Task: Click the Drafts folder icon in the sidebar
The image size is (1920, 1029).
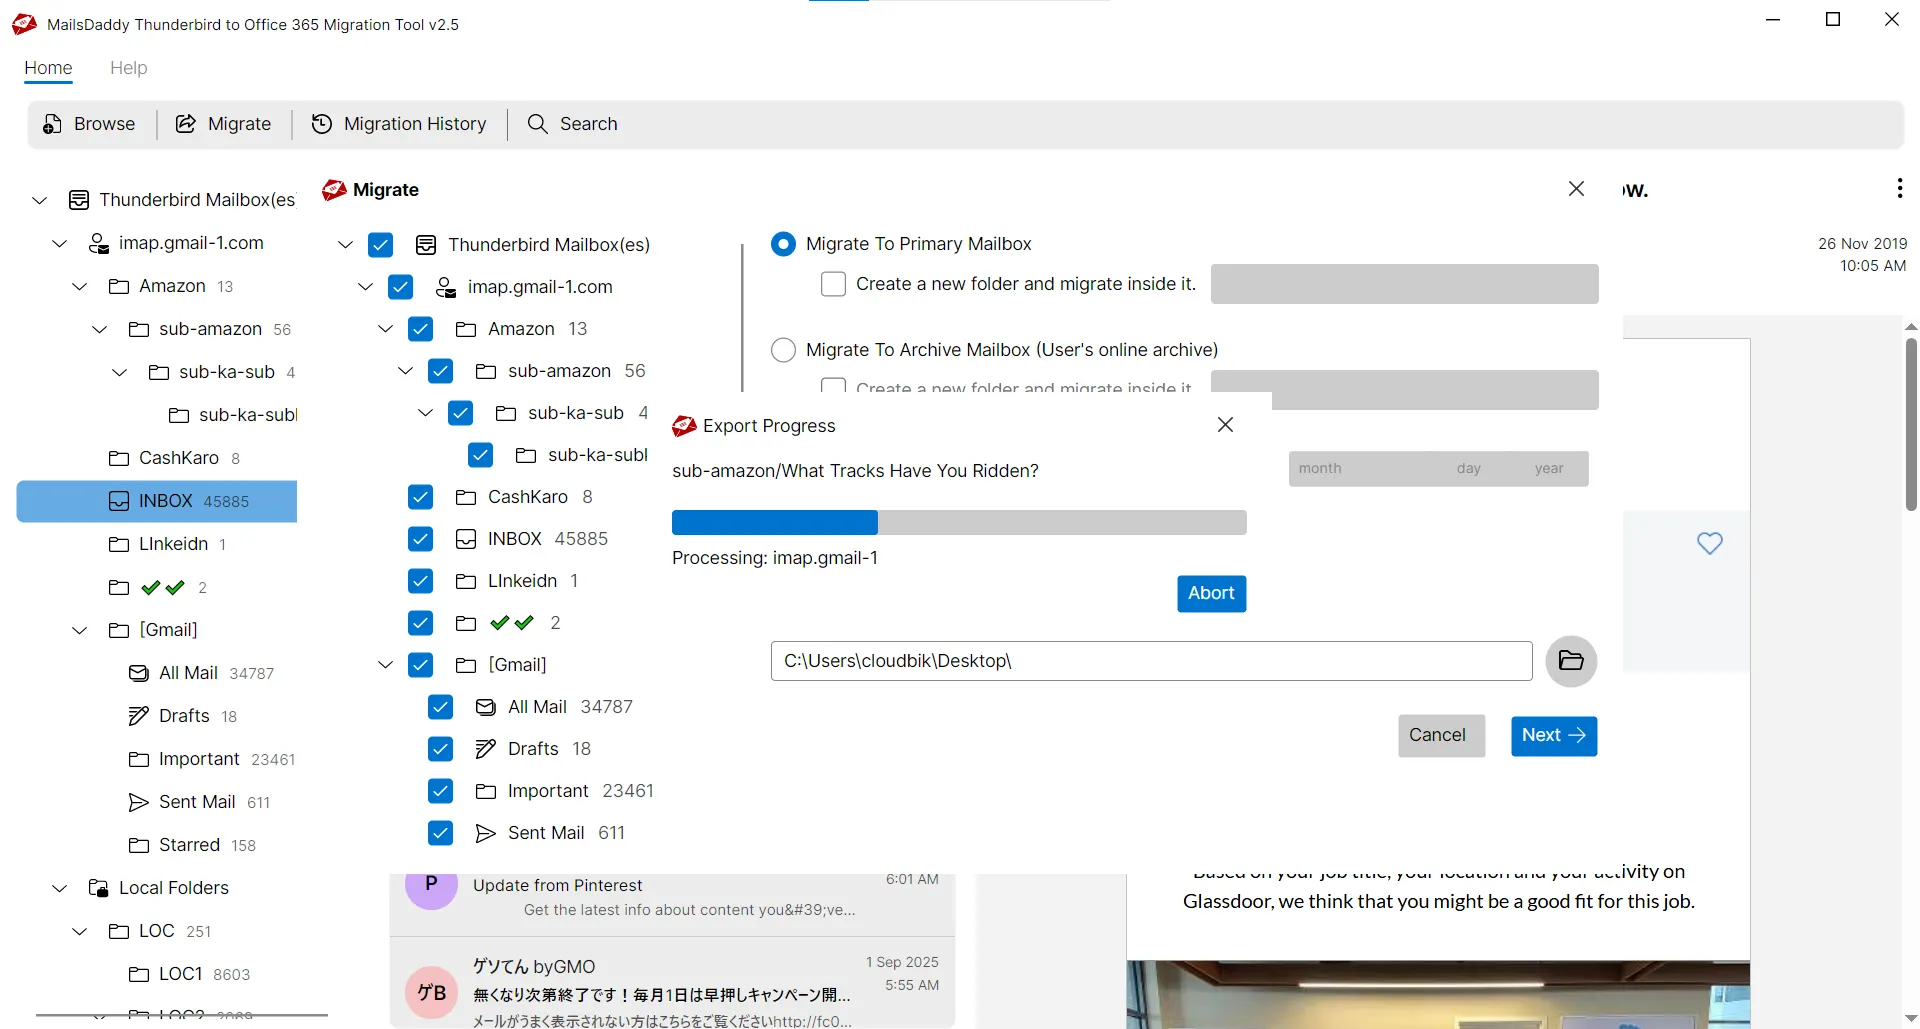Action: pos(140,716)
